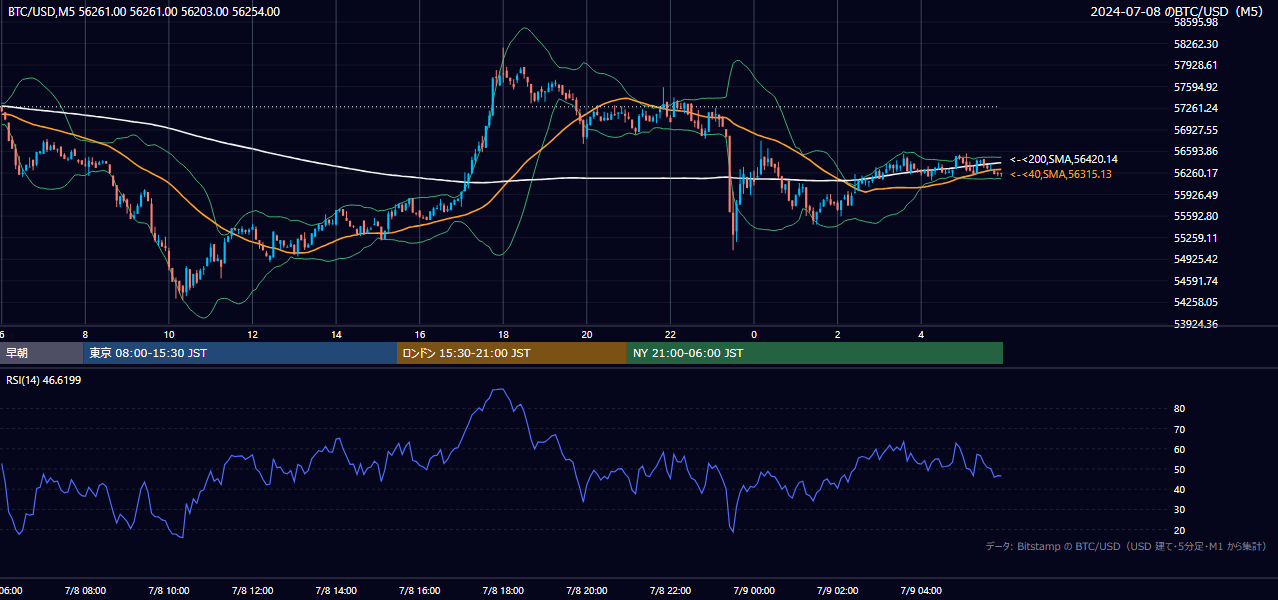Click price axis label 57261.24
Image resolution: width=1278 pixels, height=600 pixels.
click(x=1195, y=108)
